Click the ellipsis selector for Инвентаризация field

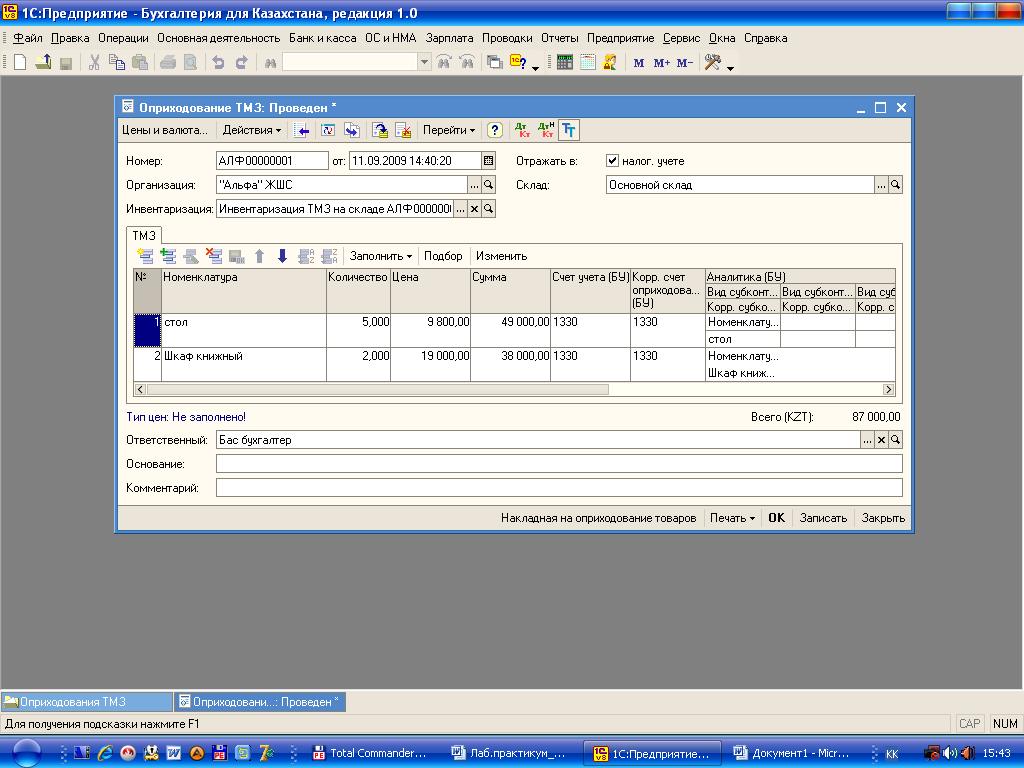[460, 209]
